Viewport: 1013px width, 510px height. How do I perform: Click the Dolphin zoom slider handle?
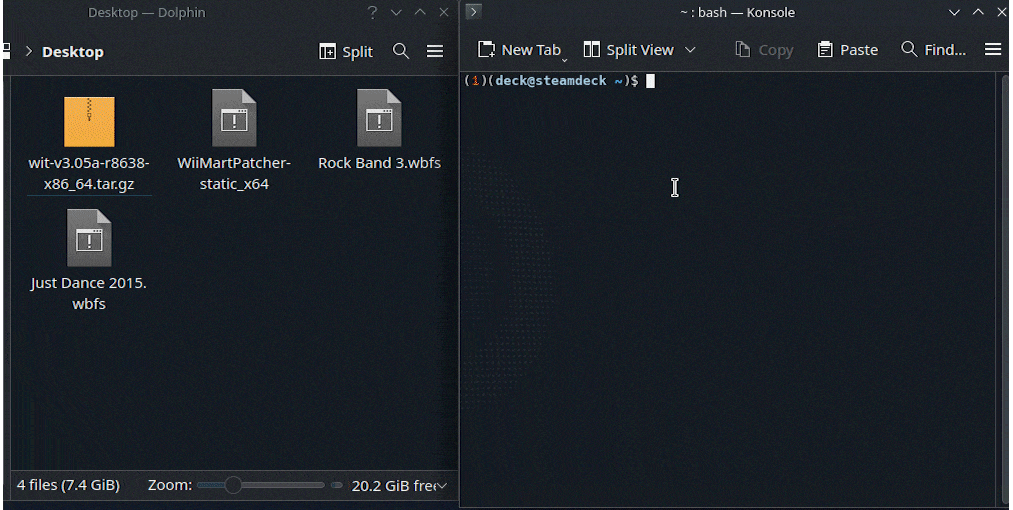233,485
